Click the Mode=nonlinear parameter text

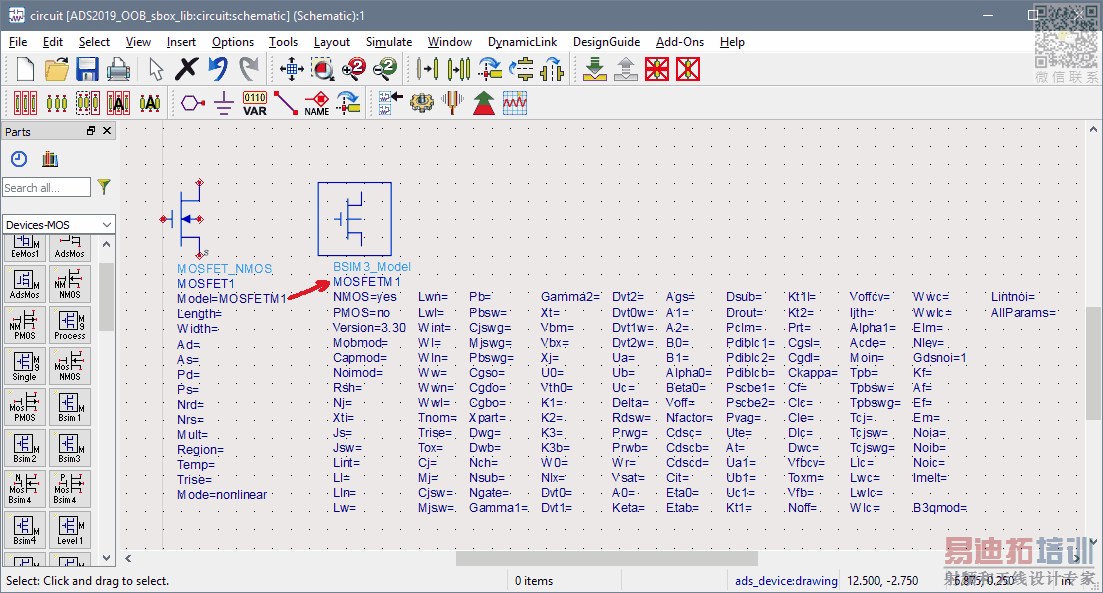(x=222, y=495)
